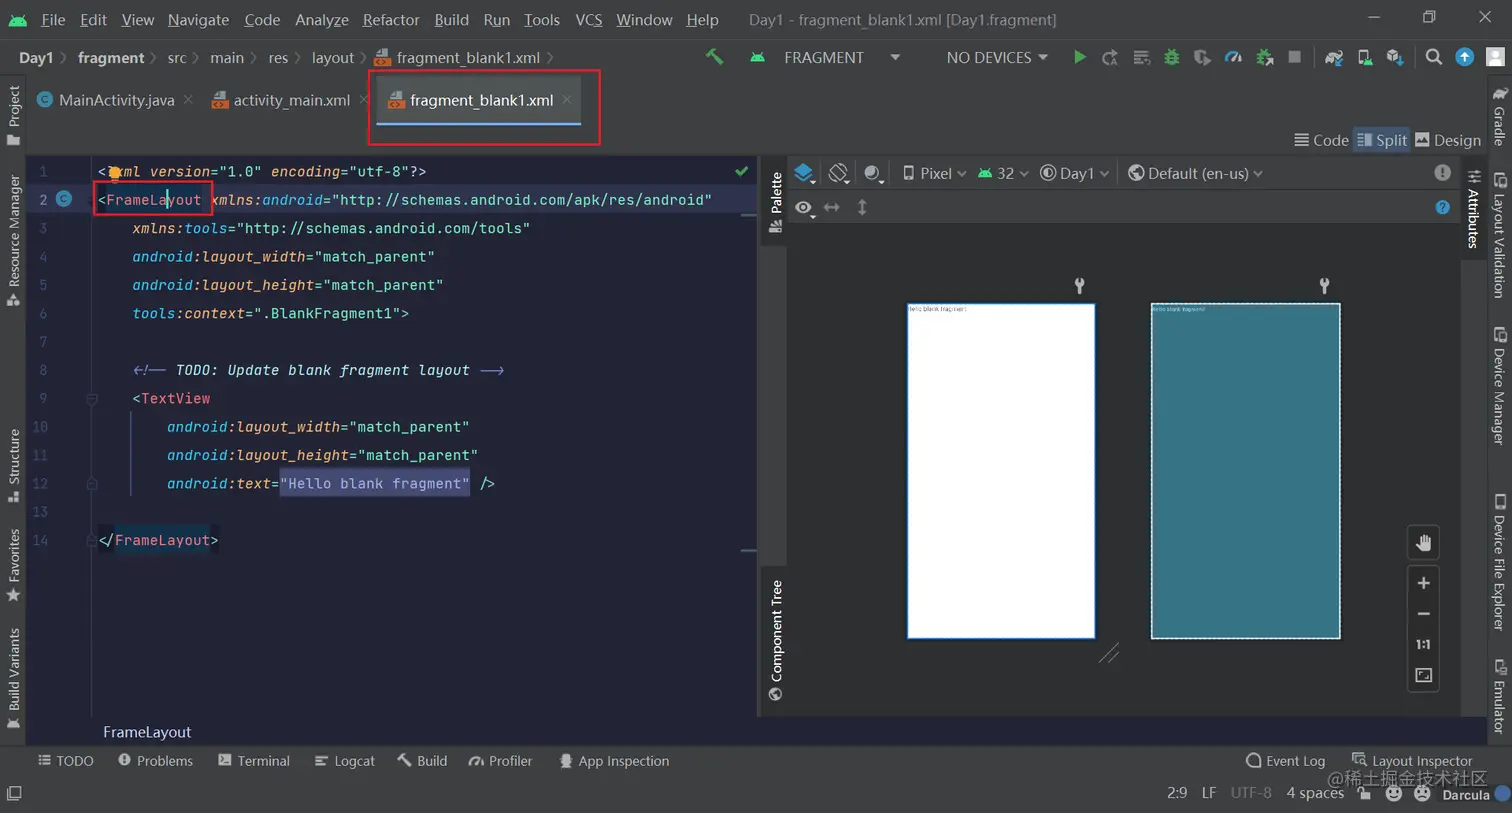
Task: Click the teal blueprint preview surface
Action: 1245,471
